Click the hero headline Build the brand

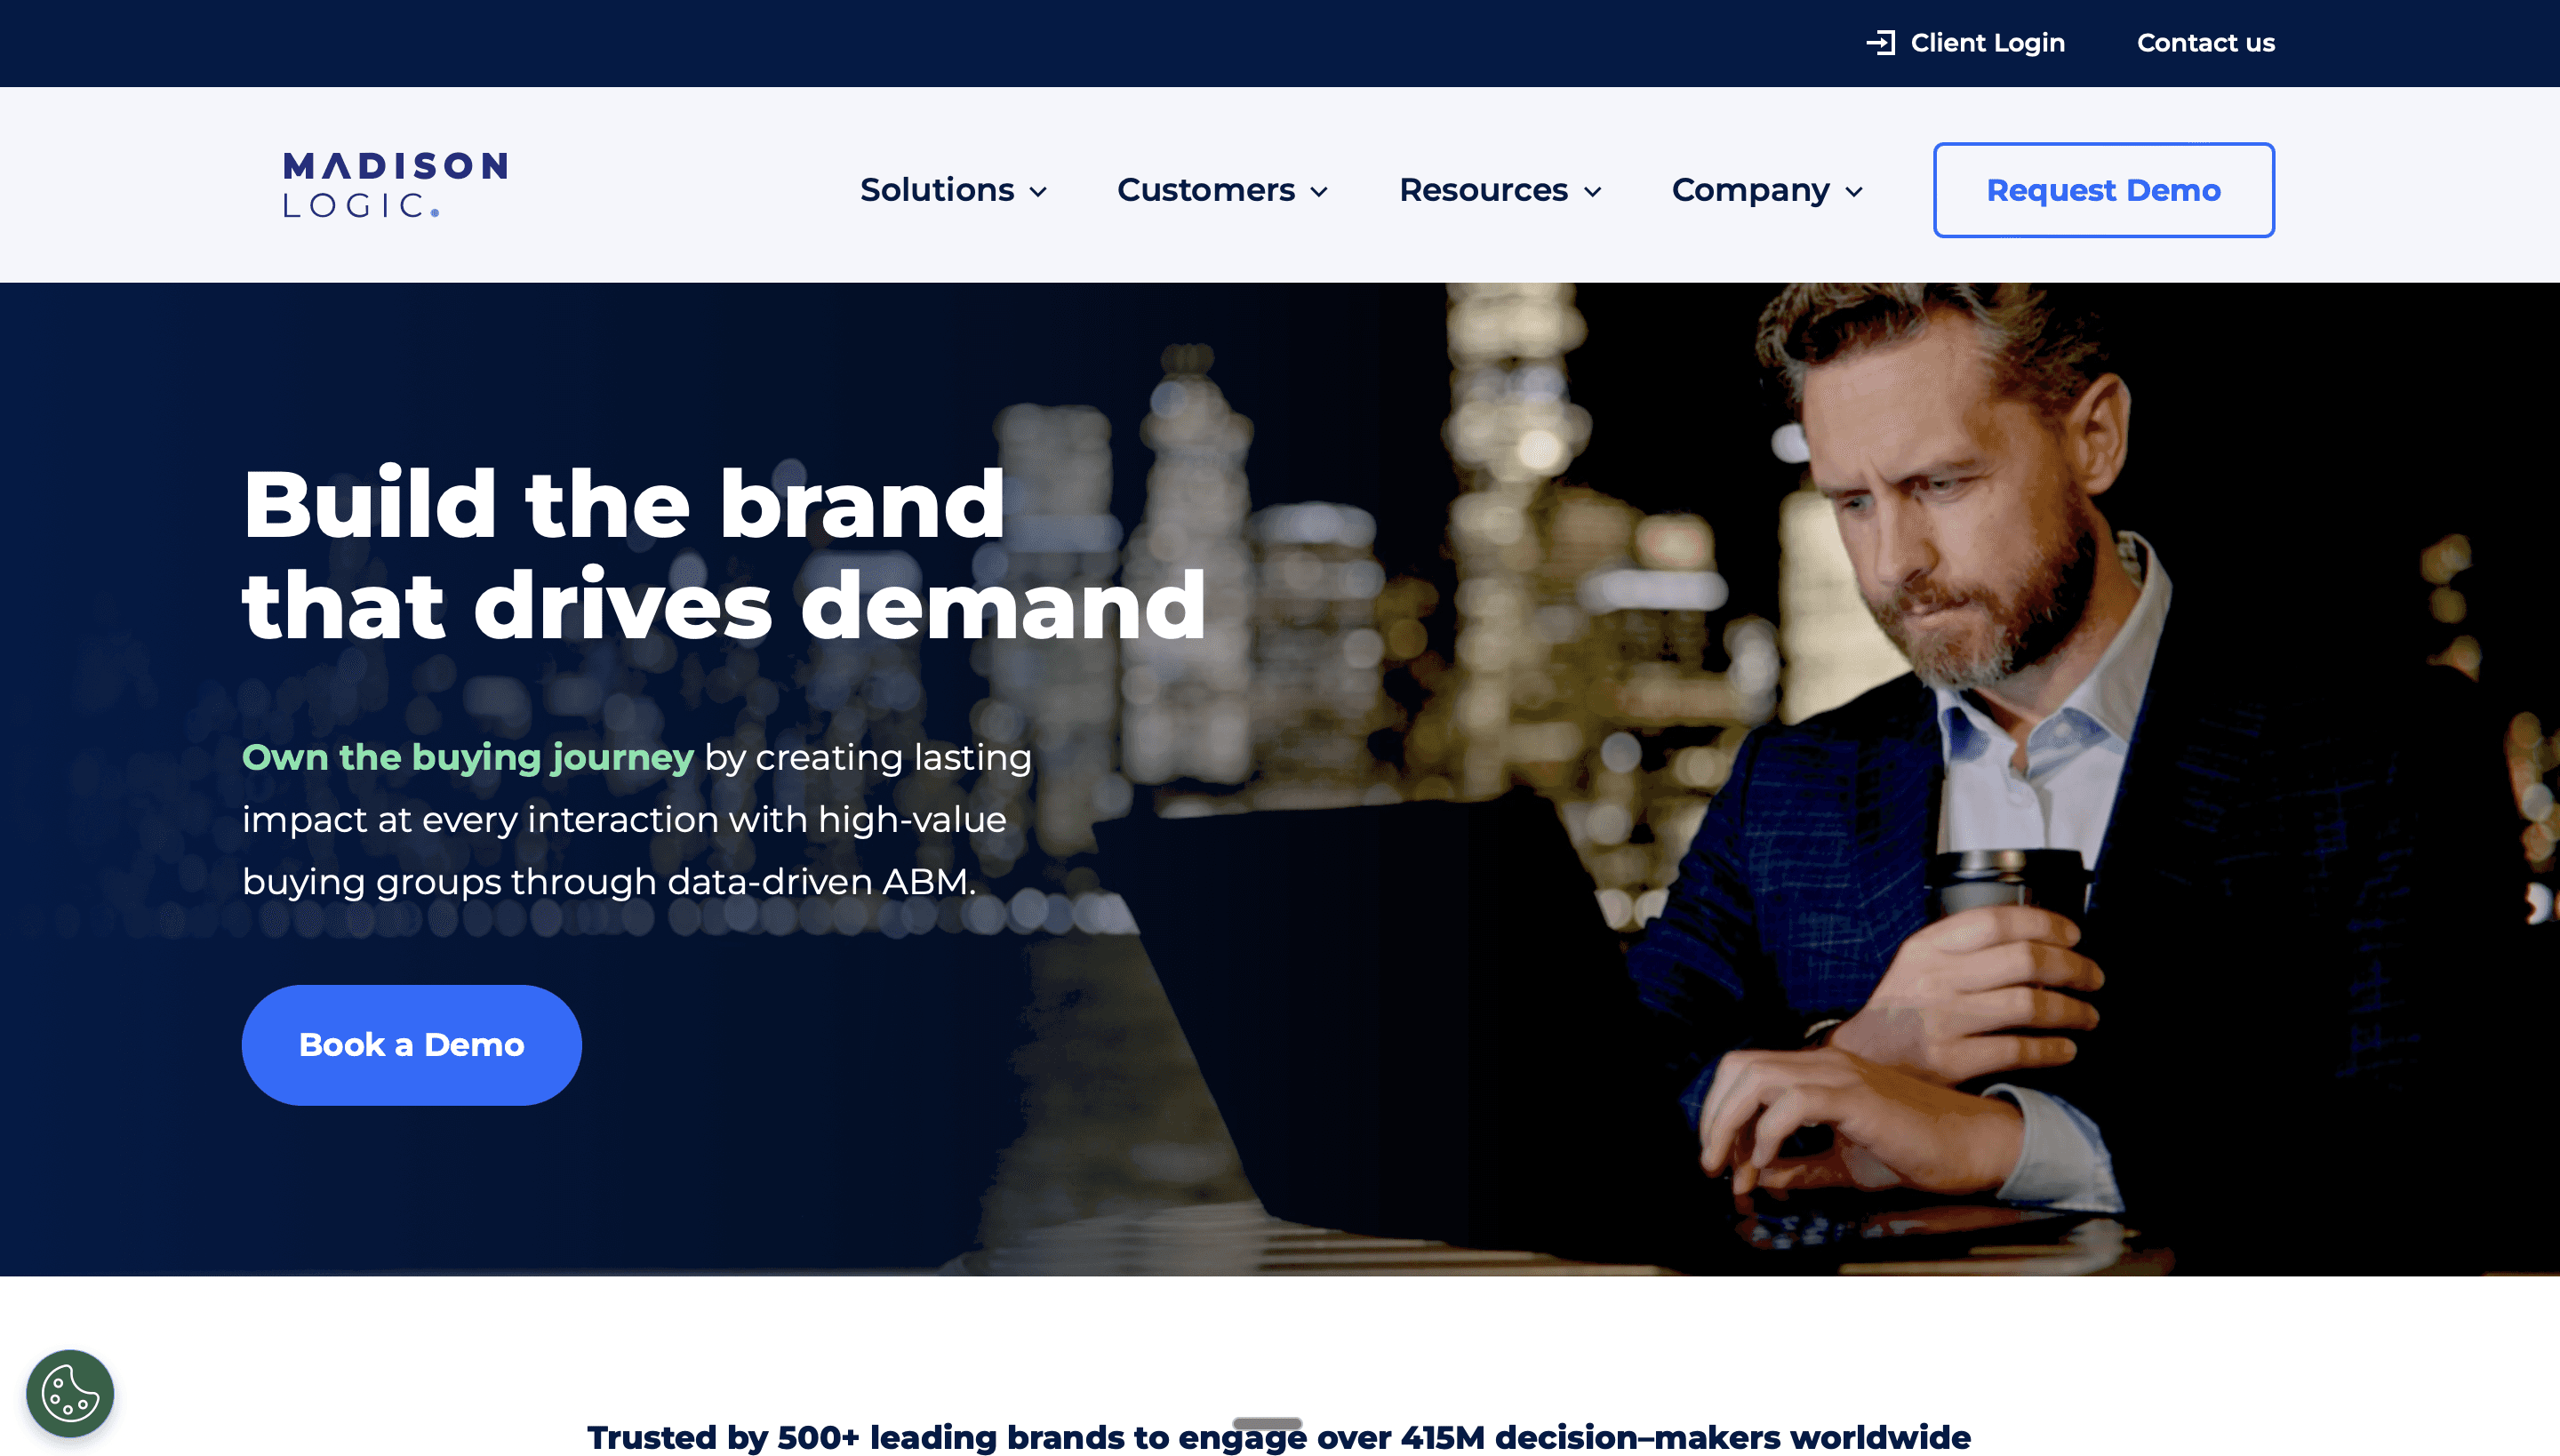[x=623, y=504]
